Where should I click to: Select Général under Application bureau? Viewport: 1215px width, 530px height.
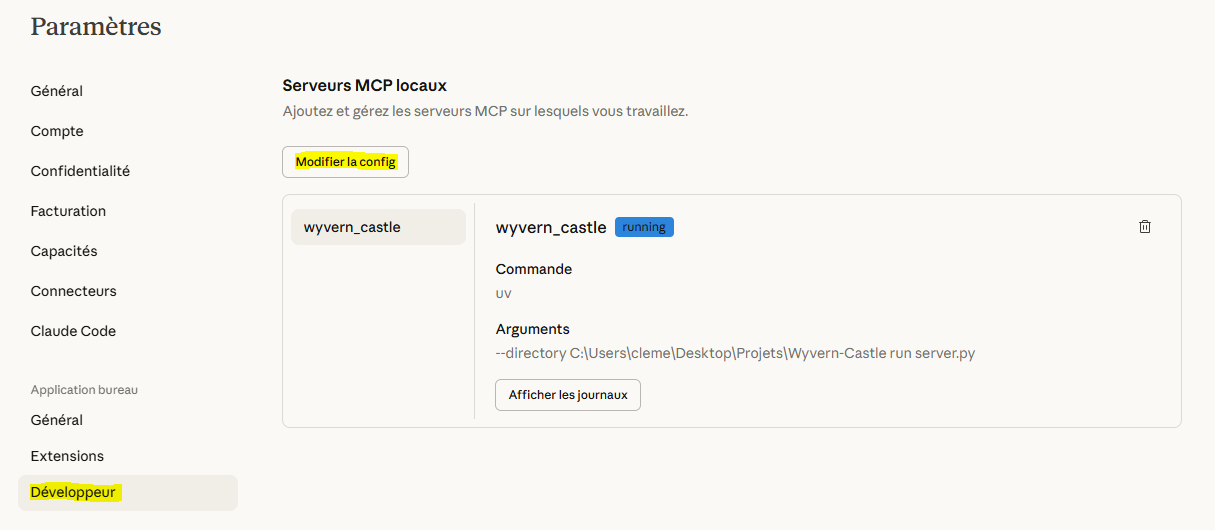[57, 420]
